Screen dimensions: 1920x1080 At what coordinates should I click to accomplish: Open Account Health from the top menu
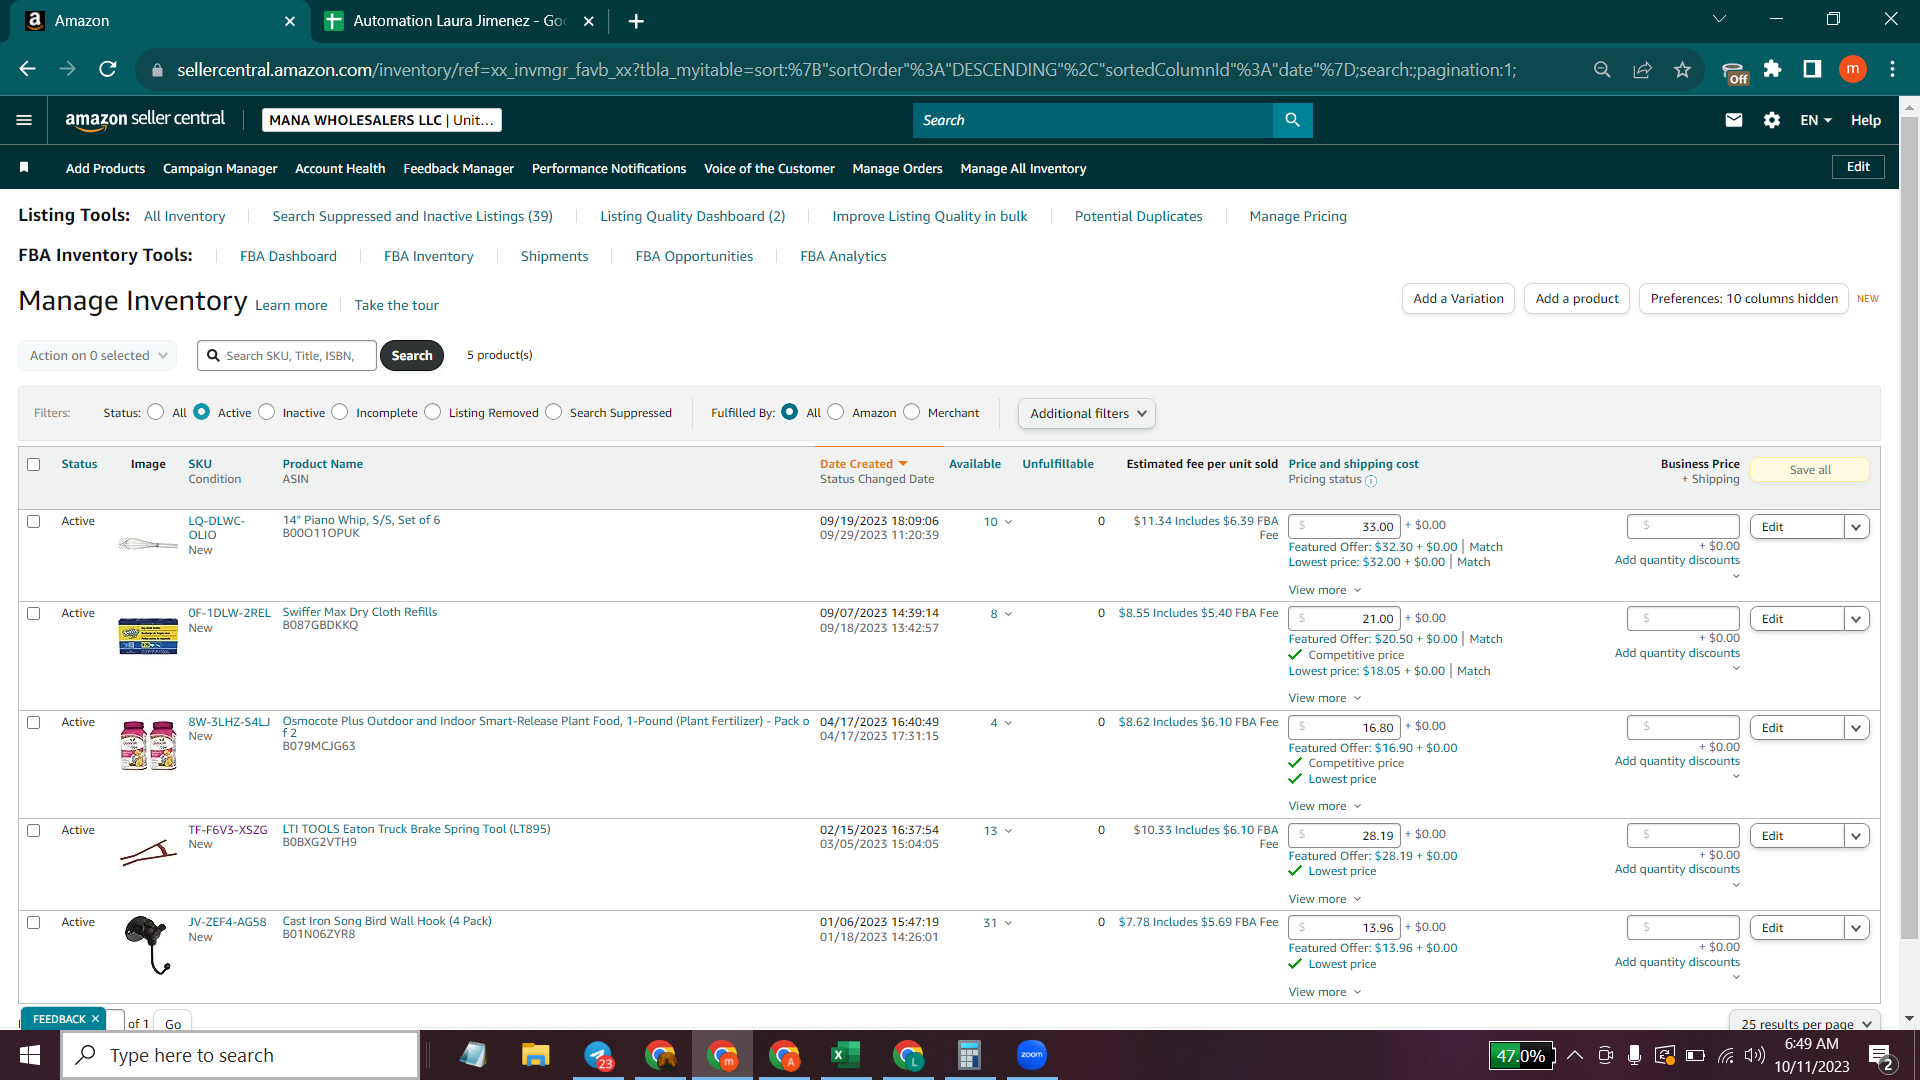coord(340,168)
